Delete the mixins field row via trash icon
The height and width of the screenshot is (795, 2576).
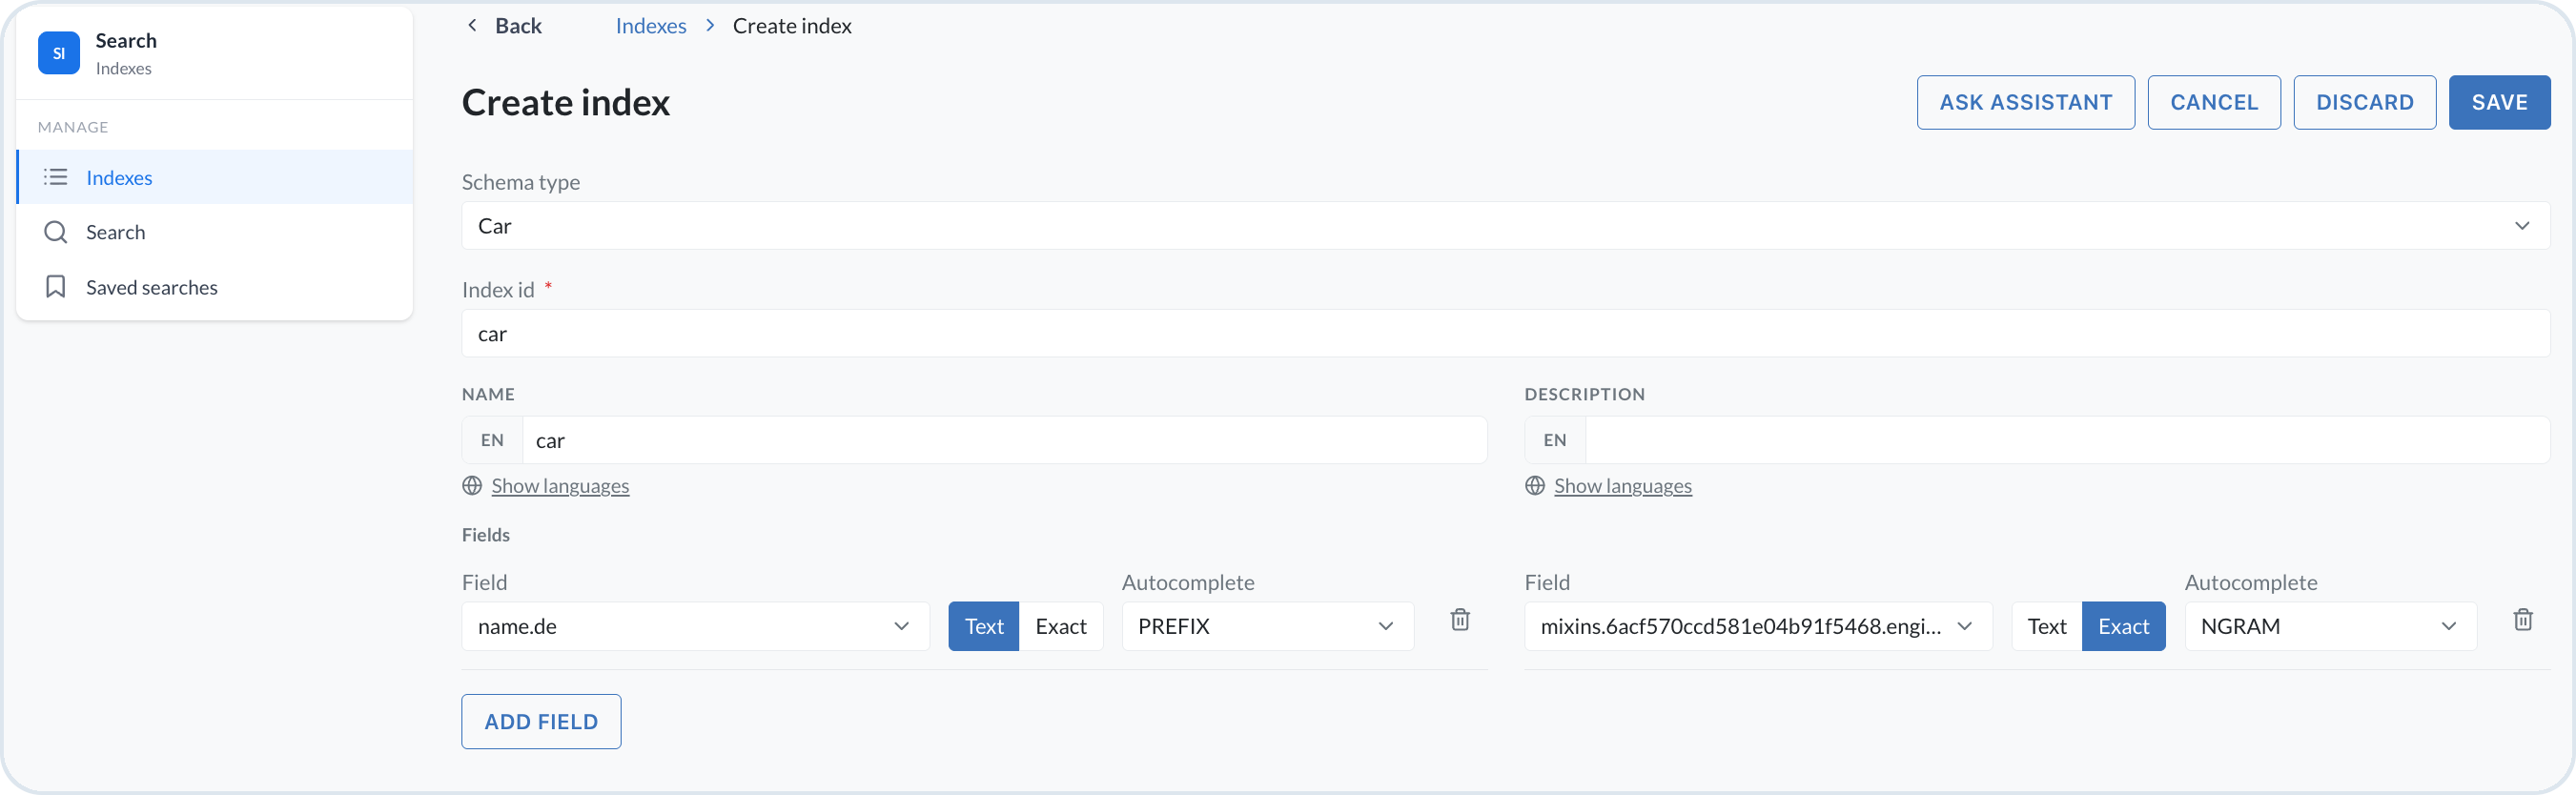coord(2523,620)
